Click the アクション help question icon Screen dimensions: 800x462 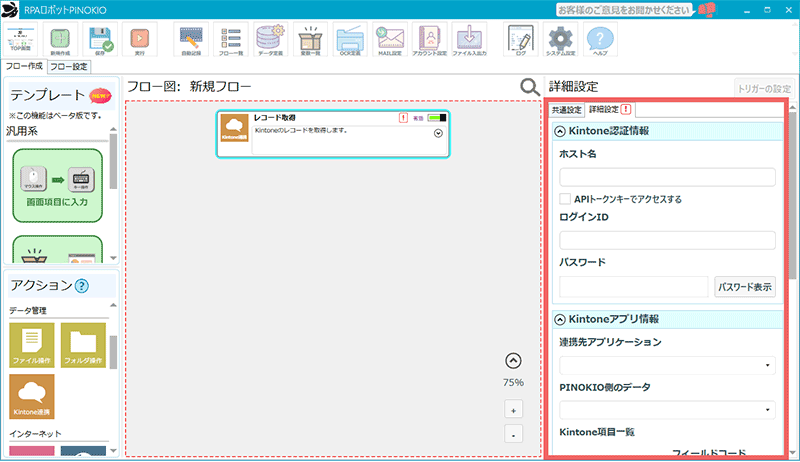[82, 286]
